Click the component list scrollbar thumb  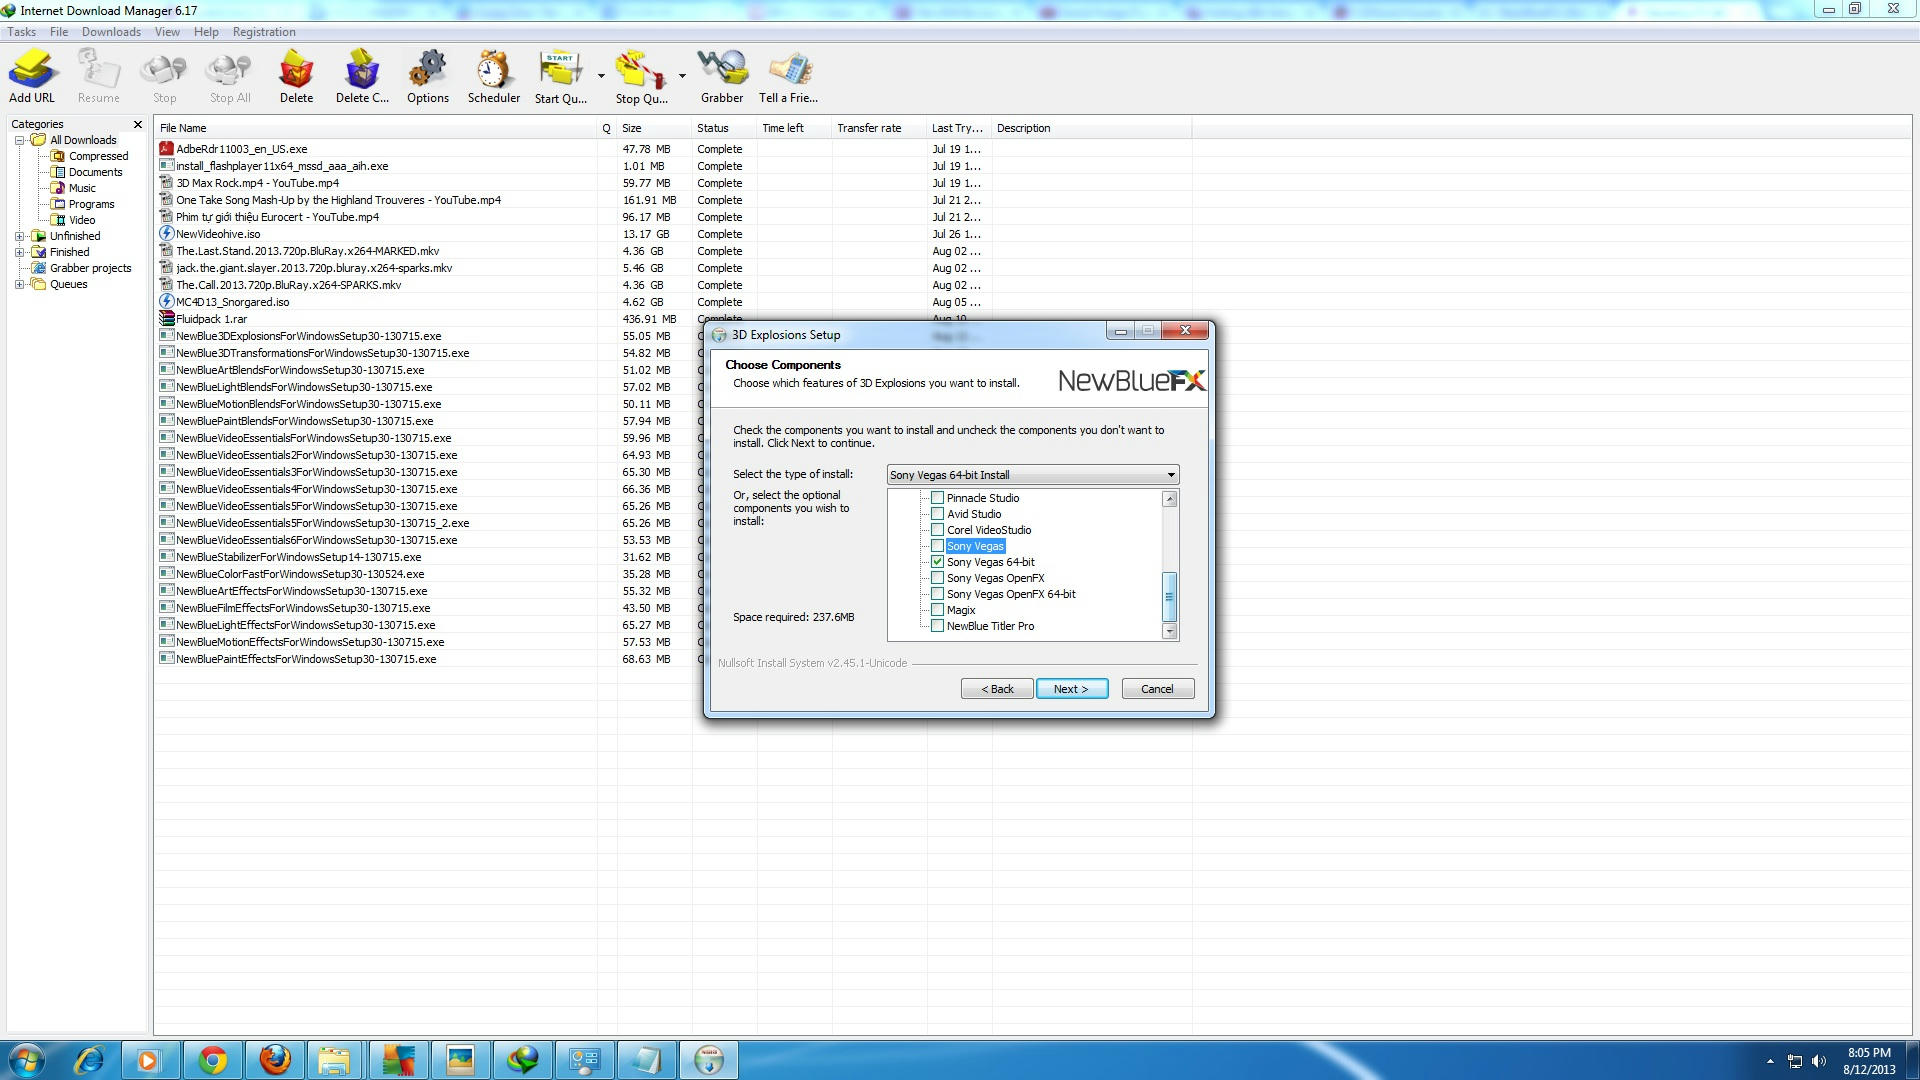1169,596
